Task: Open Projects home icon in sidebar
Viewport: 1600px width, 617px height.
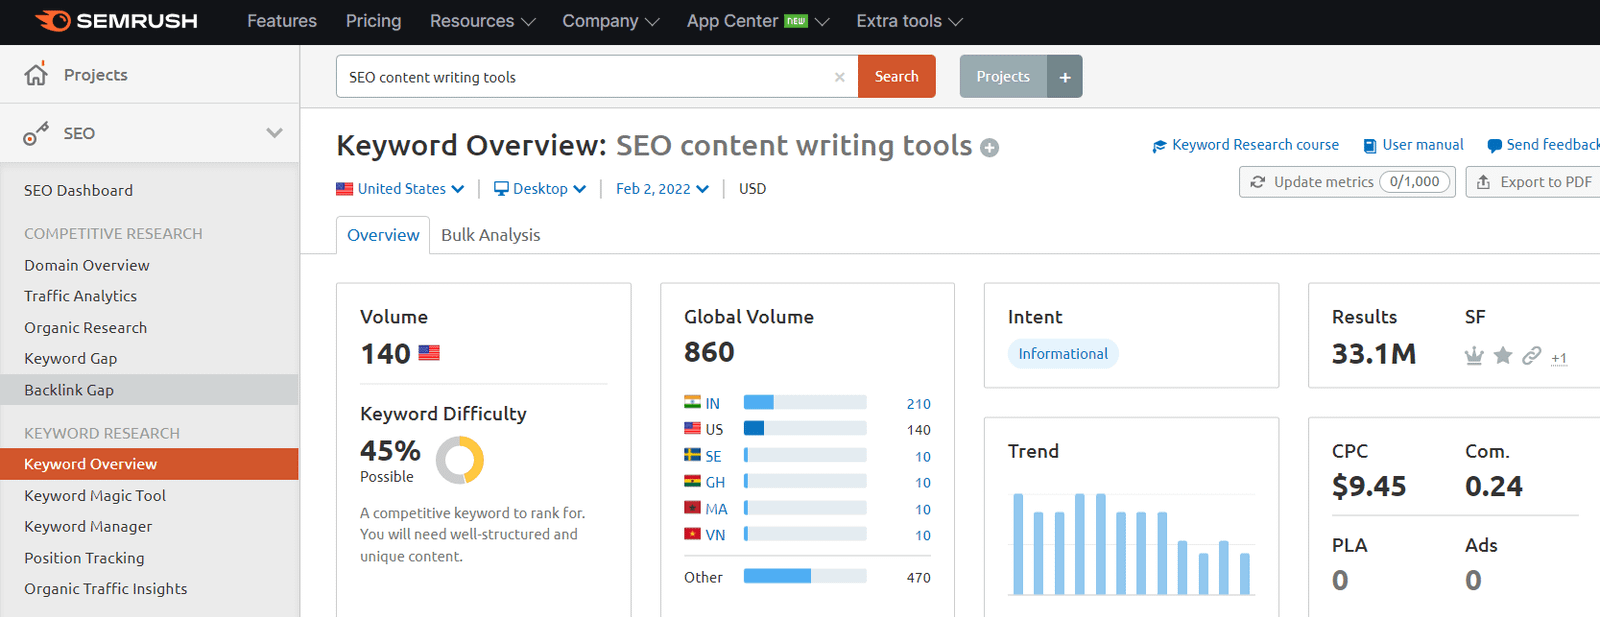Action: (36, 75)
